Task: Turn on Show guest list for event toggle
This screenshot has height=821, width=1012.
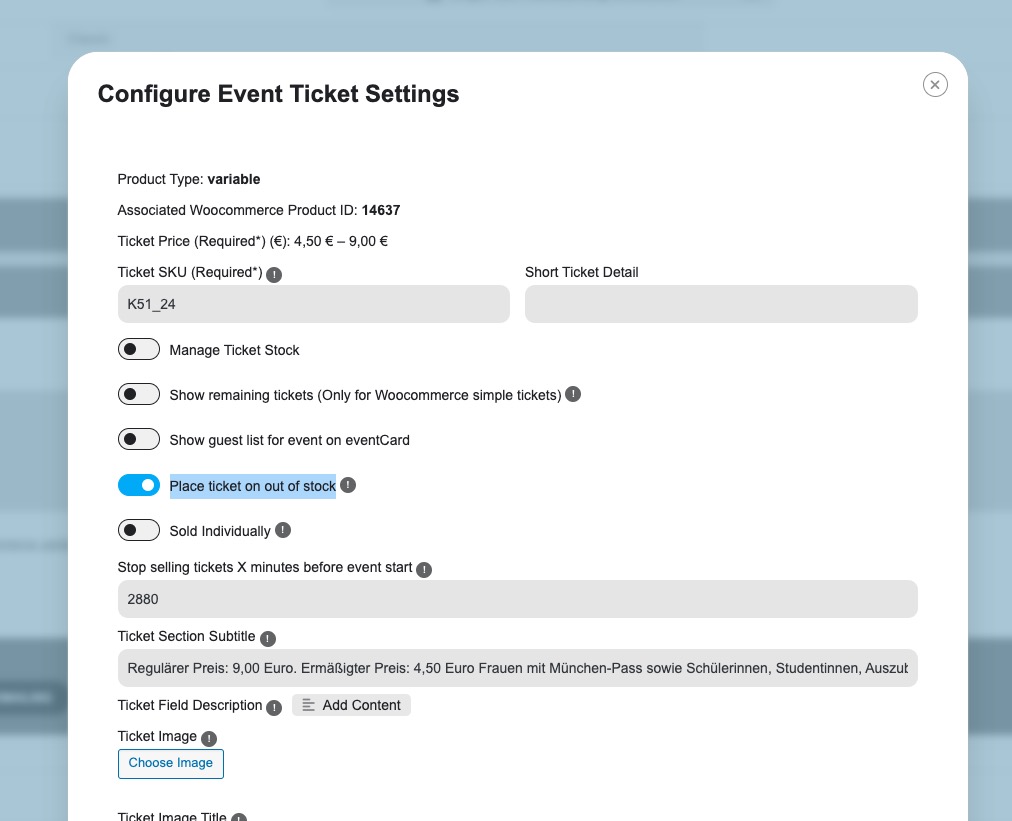Action: [139, 440]
